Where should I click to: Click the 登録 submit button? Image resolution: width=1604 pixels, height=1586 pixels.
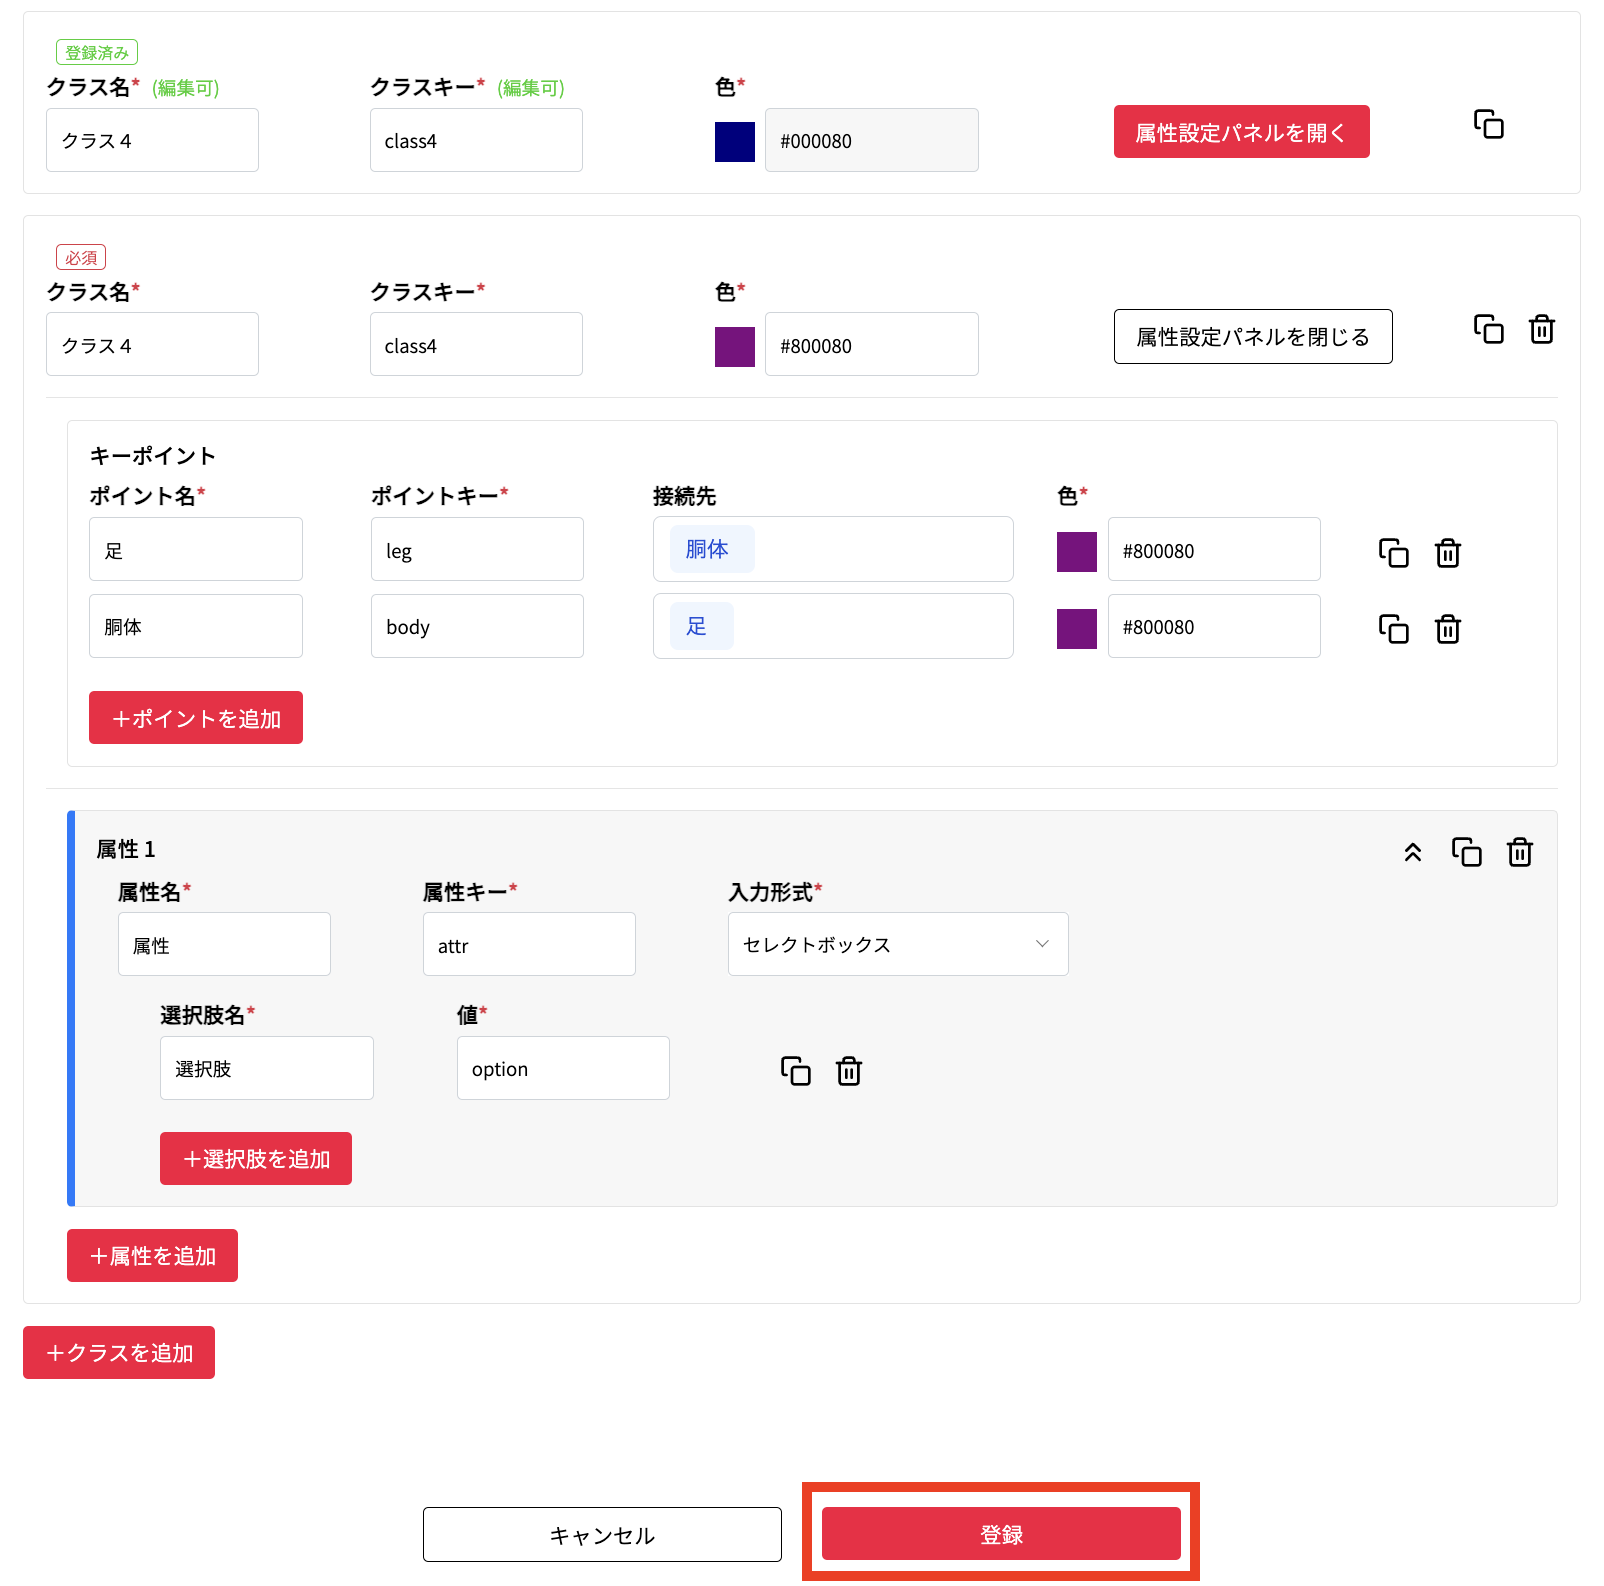coord(1001,1534)
